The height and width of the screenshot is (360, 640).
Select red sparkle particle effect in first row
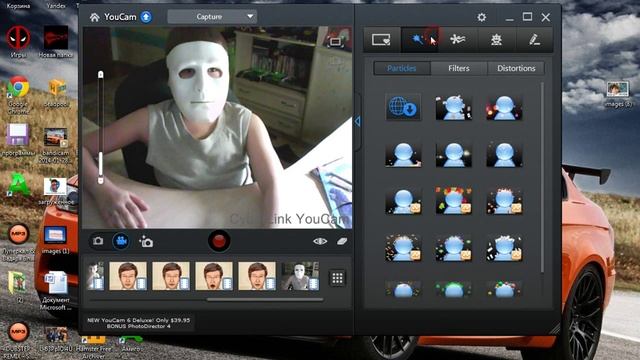(x=504, y=108)
